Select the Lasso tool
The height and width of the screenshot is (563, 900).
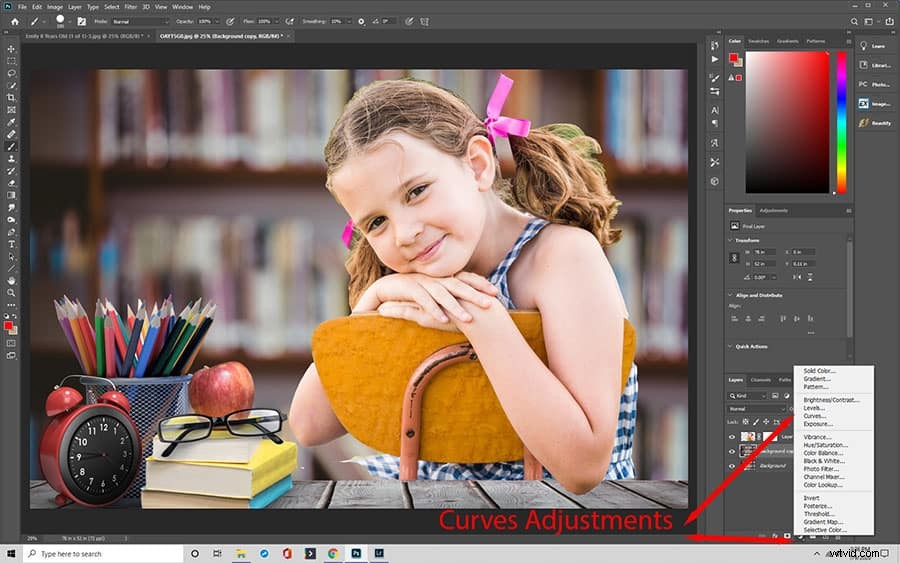pyautogui.click(x=11, y=73)
